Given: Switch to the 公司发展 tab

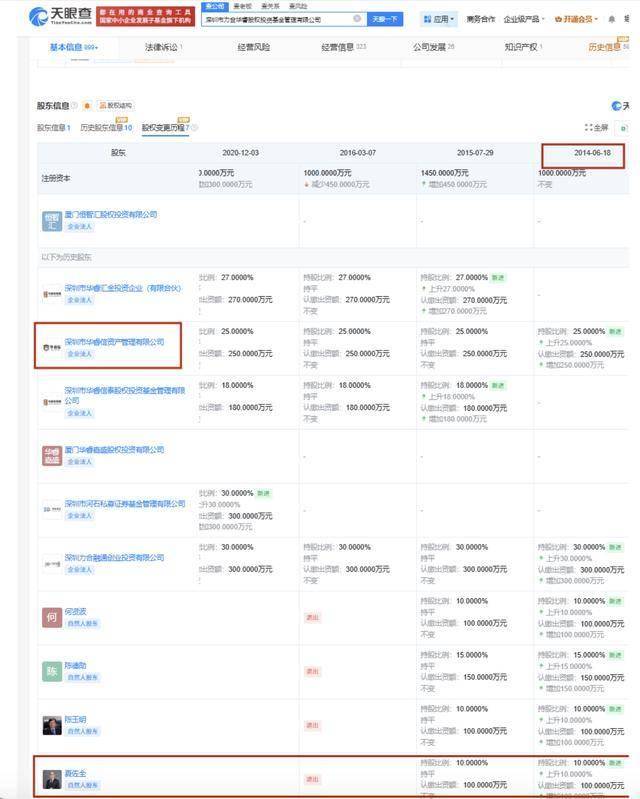Looking at the screenshot, I should tap(434, 47).
